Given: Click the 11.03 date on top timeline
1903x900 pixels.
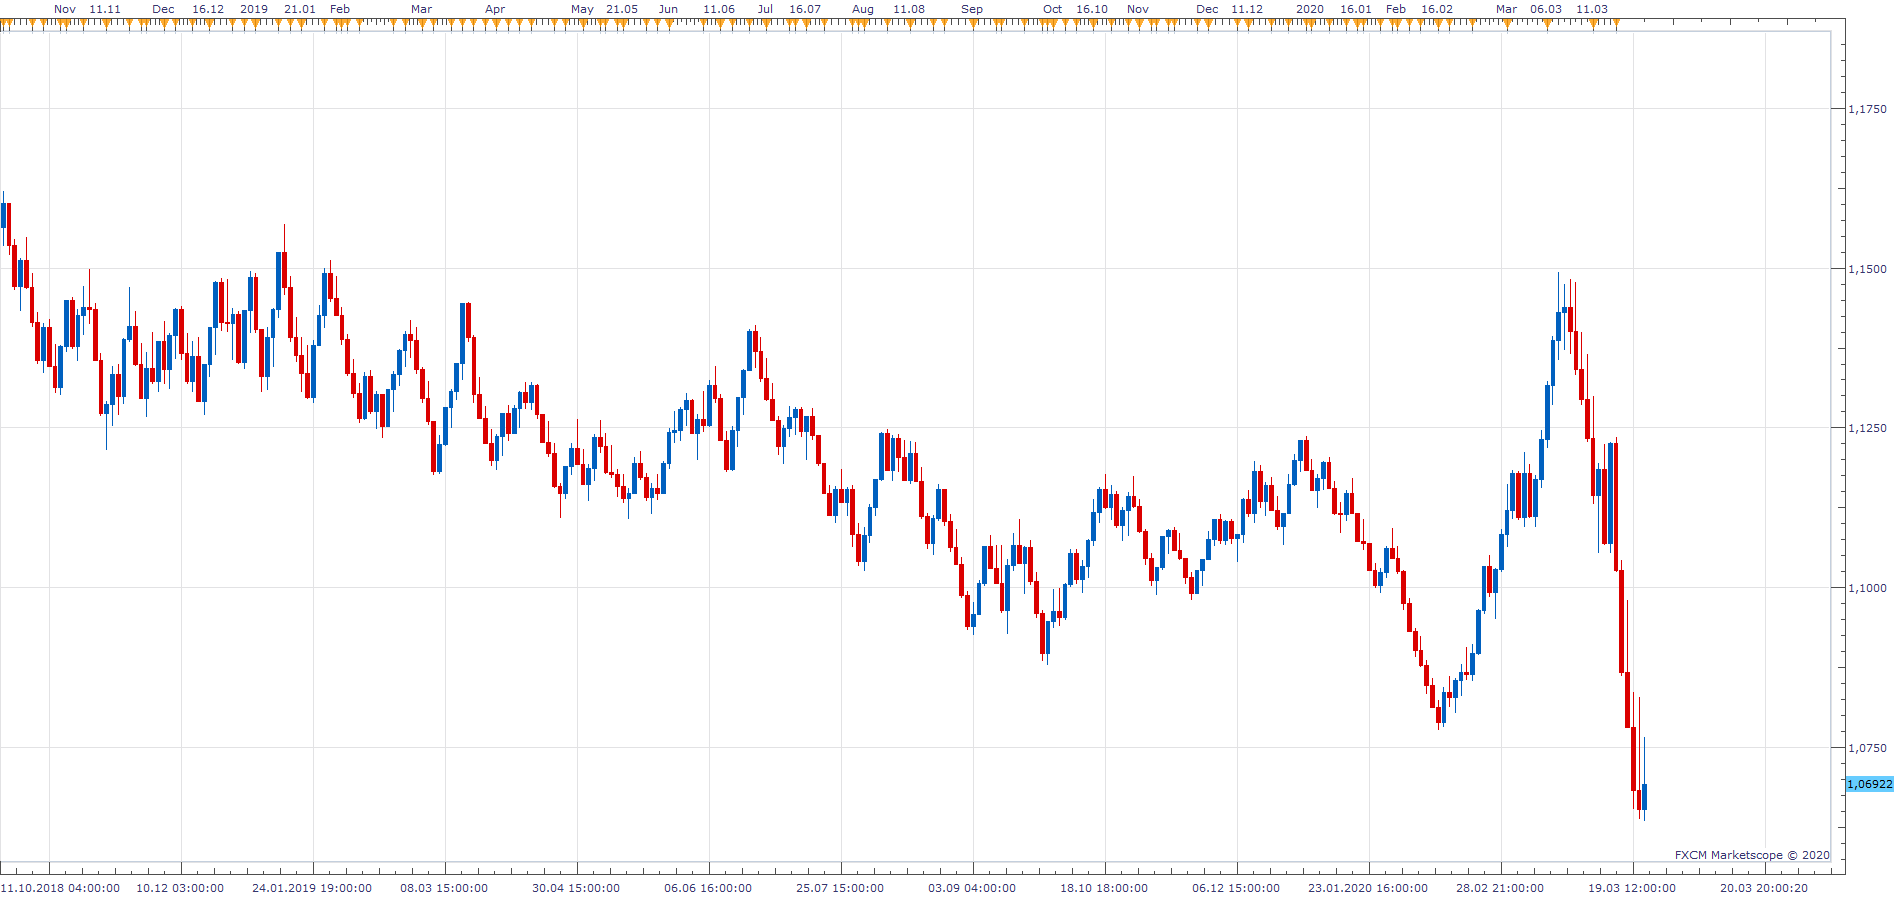Looking at the screenshot, I should (1592, 9).
